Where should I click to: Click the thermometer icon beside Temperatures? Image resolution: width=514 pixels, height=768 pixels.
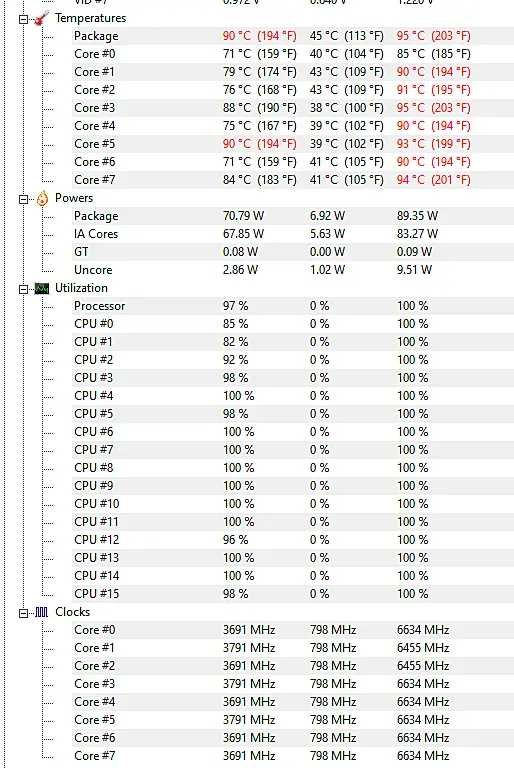pyautogui.click(x=43, y=18)
